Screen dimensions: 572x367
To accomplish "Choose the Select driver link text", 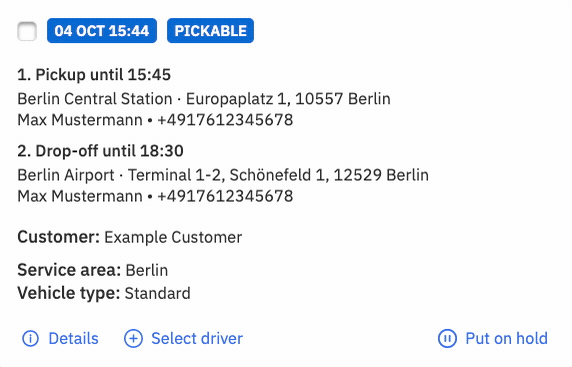I will (197, 339).
